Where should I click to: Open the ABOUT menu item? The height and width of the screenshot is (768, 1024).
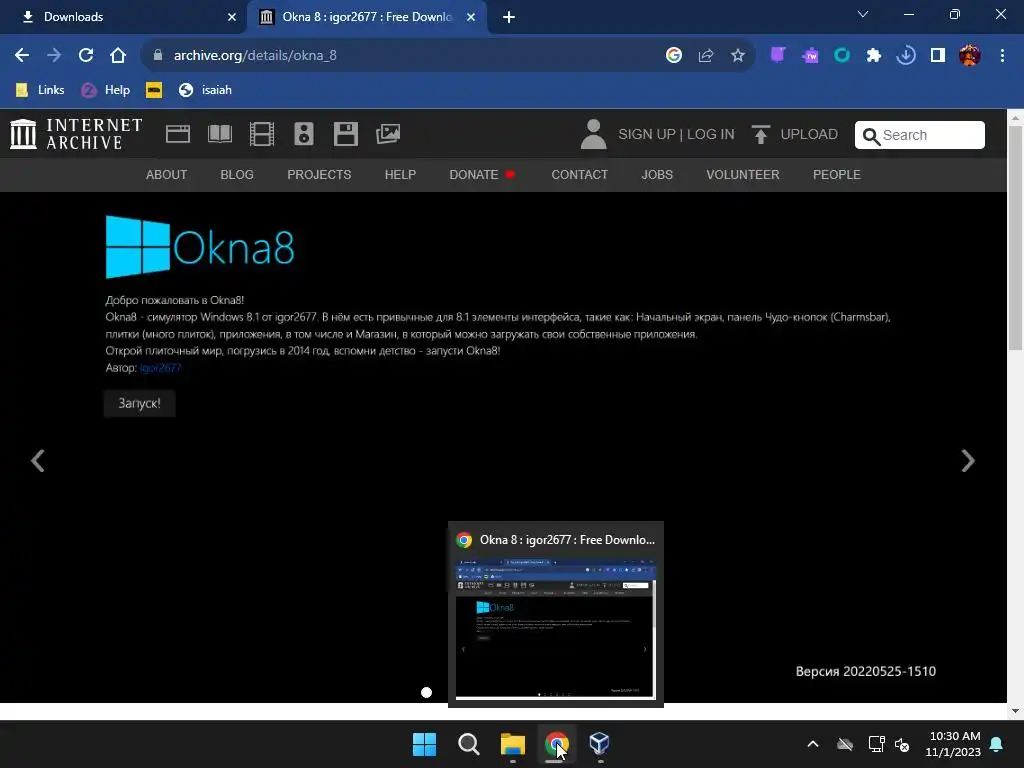tap(167, 175)
